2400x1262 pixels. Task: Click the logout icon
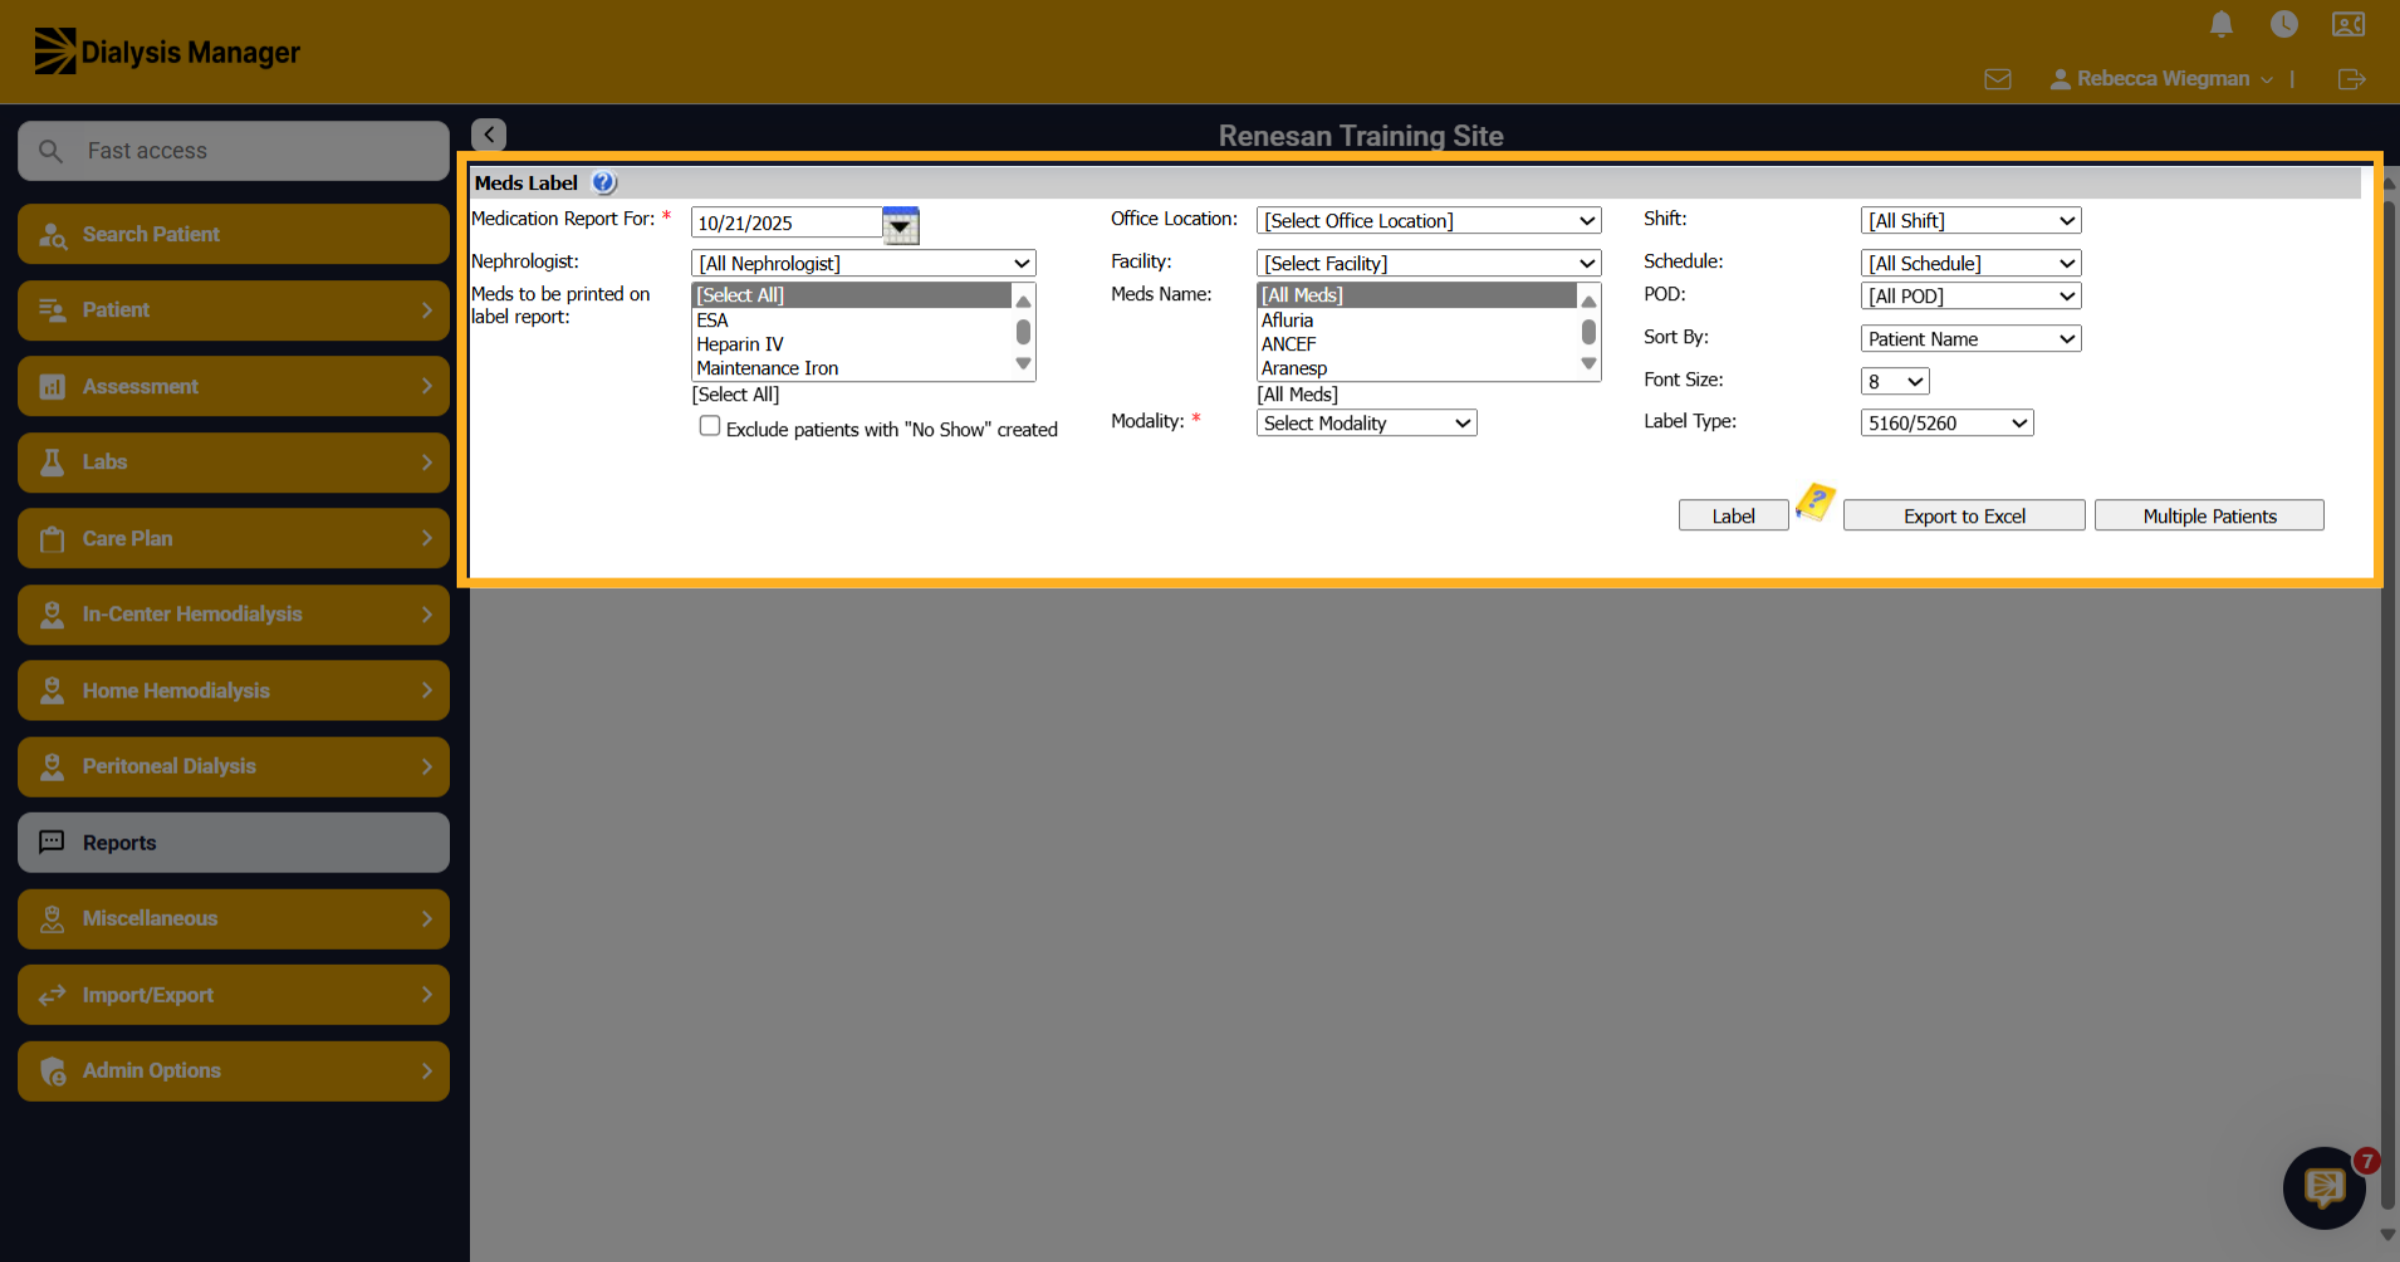(x=2352, y=79)
